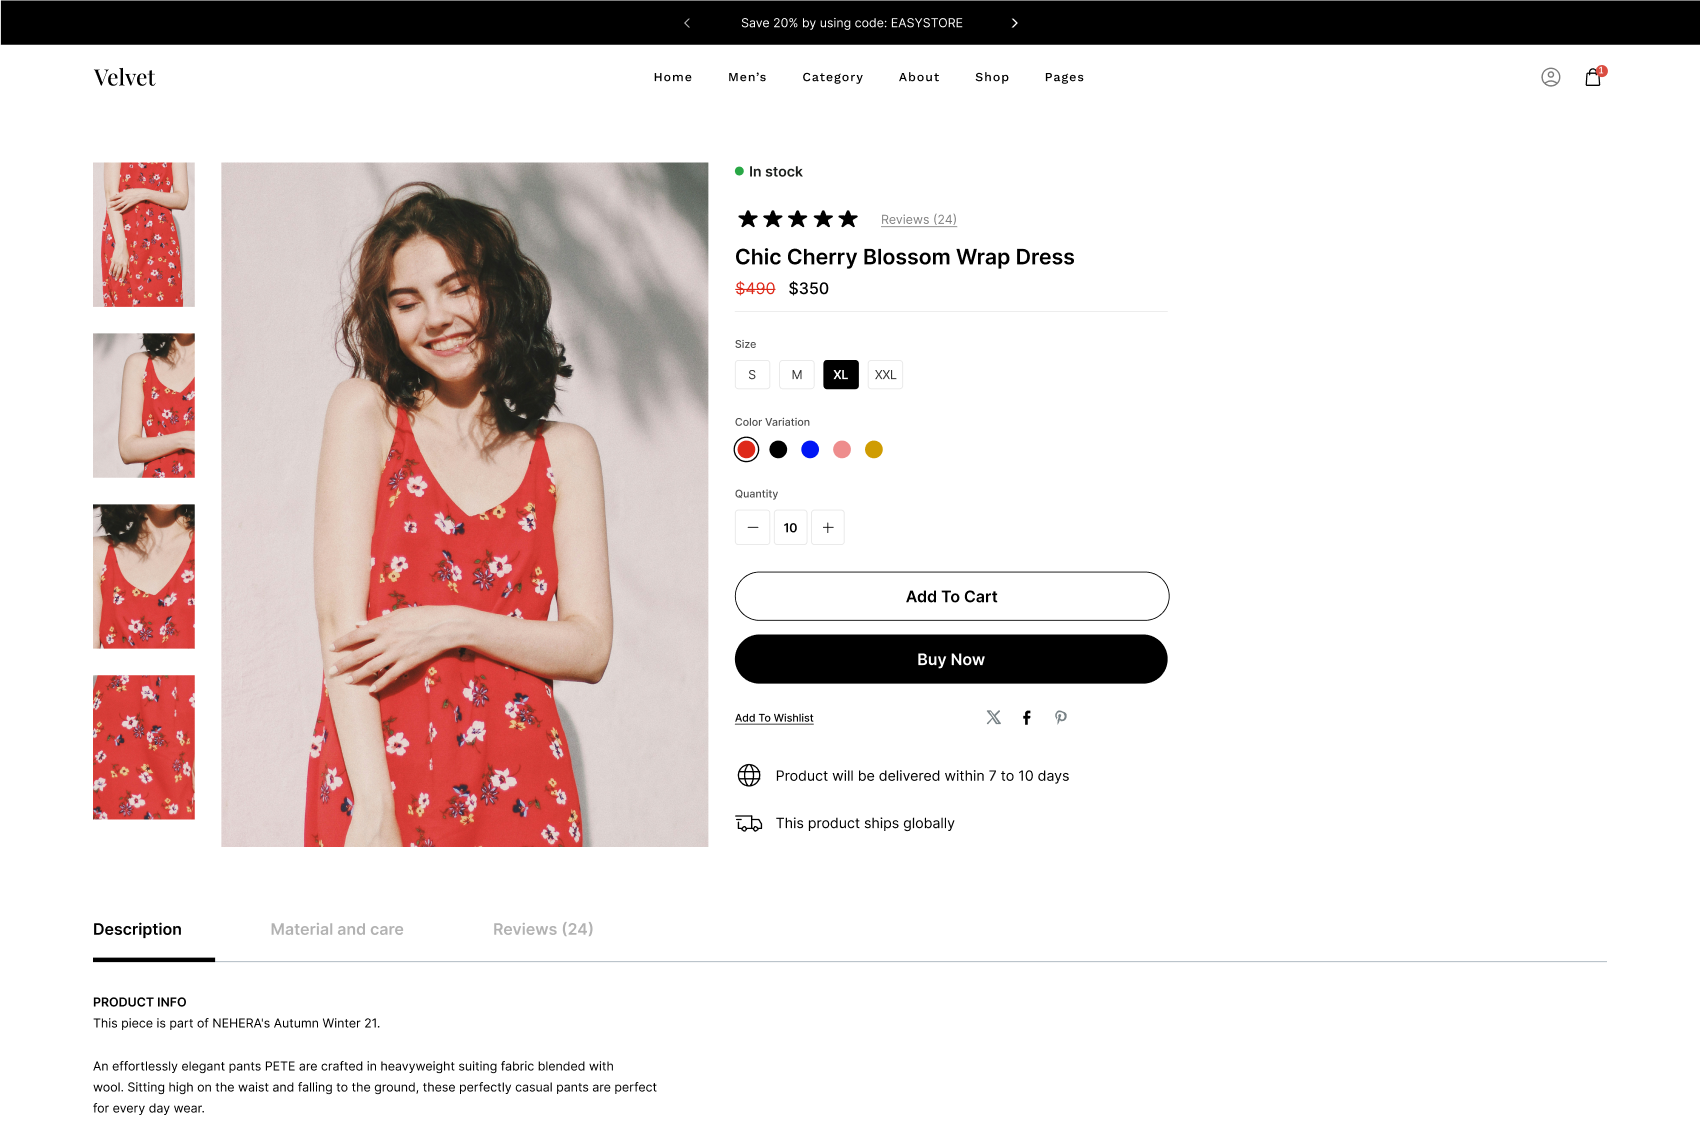Open the Pages nav menu
This screenshot has height=1138, width=1700.
coord(1064,77)
